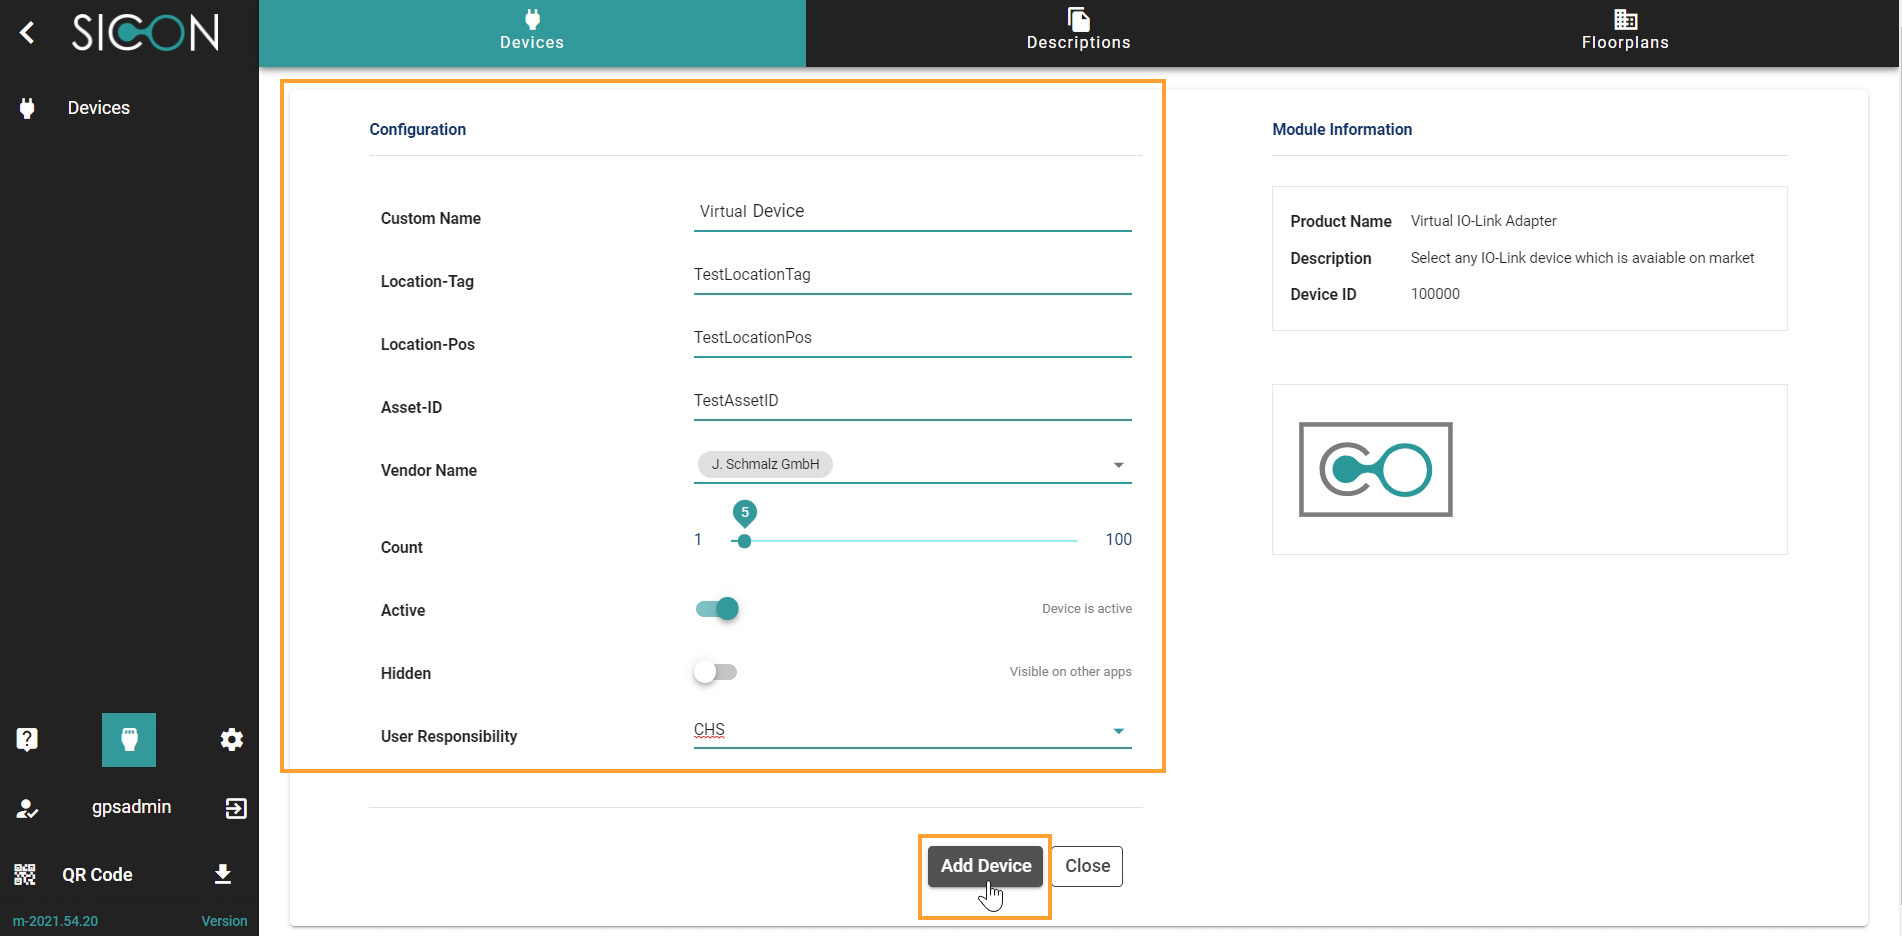Image resolution: width=1902 pixels, height=936 pixels.
Task: Click the user profile icon near gpsadmin
Action: (27, 808)
